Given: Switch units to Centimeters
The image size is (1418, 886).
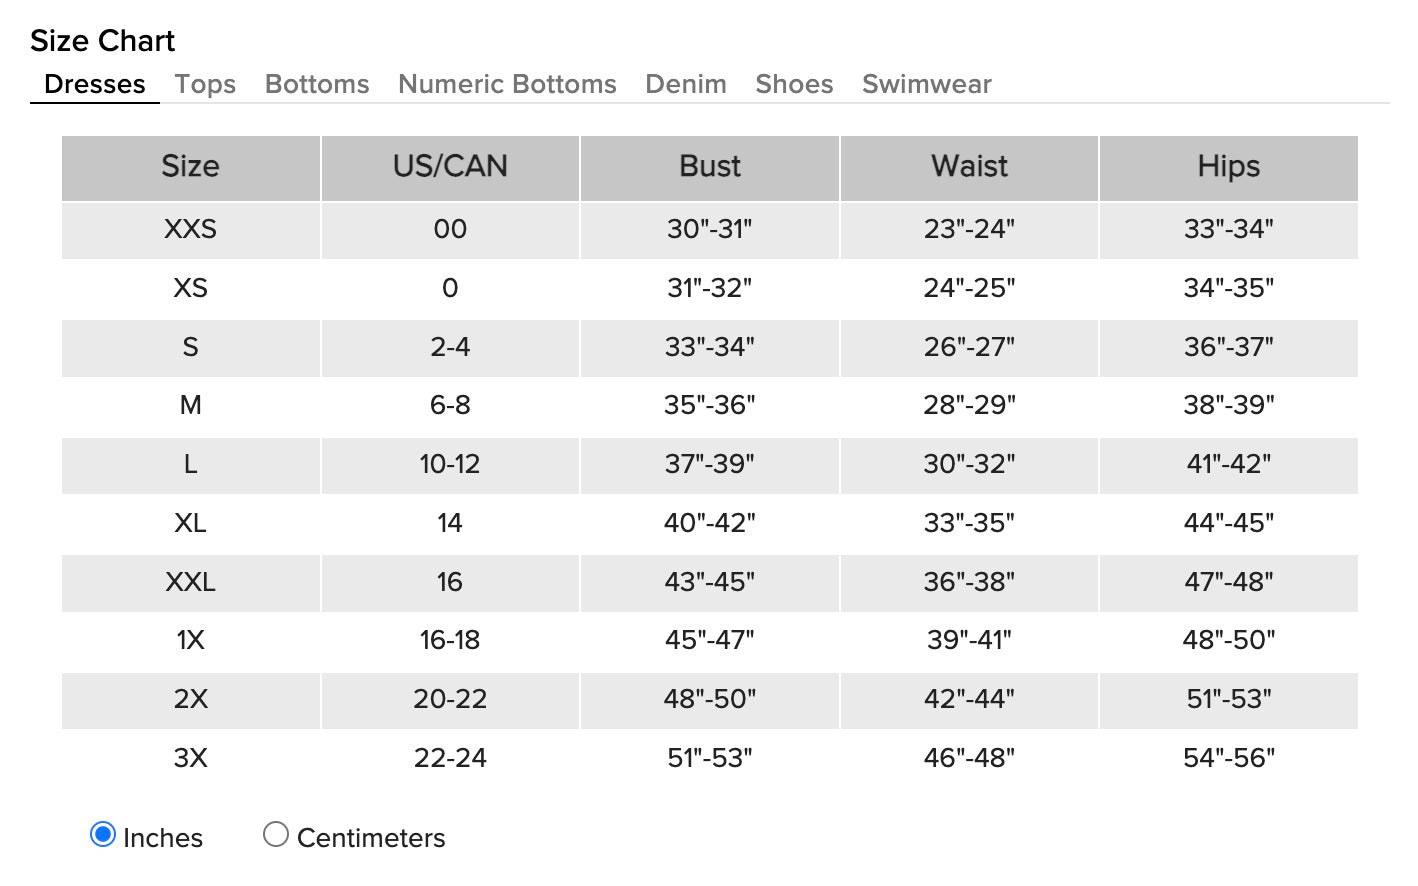Looking at the screenshot, I should click(276, 834).
